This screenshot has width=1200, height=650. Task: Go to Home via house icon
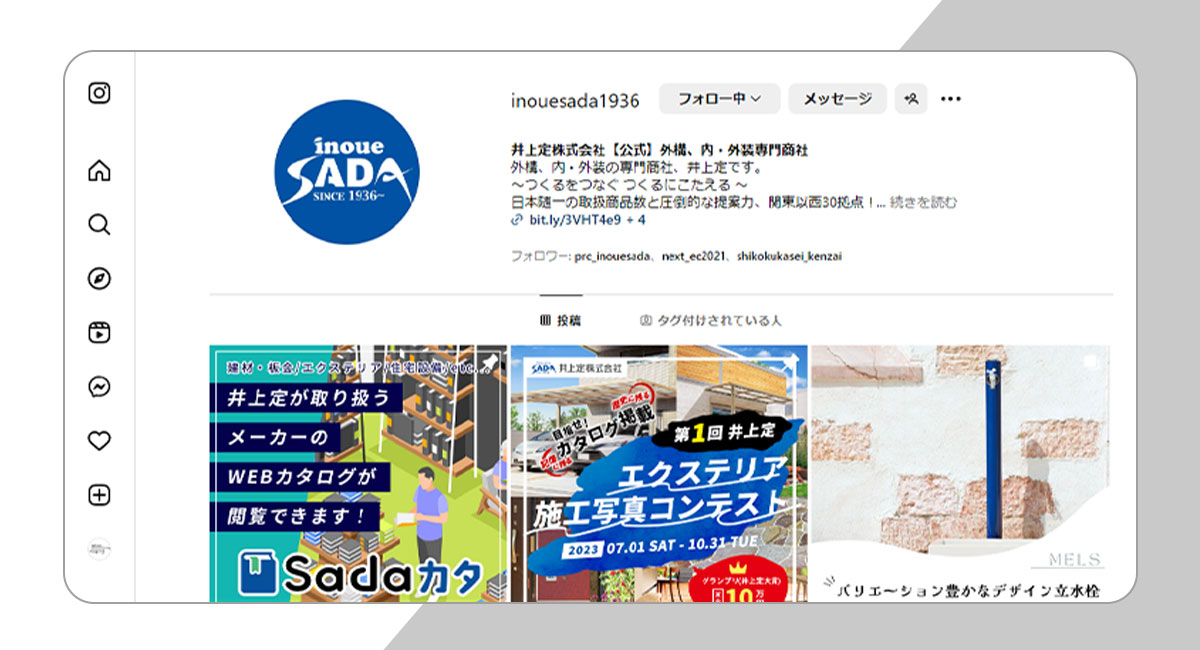point(99,171)
